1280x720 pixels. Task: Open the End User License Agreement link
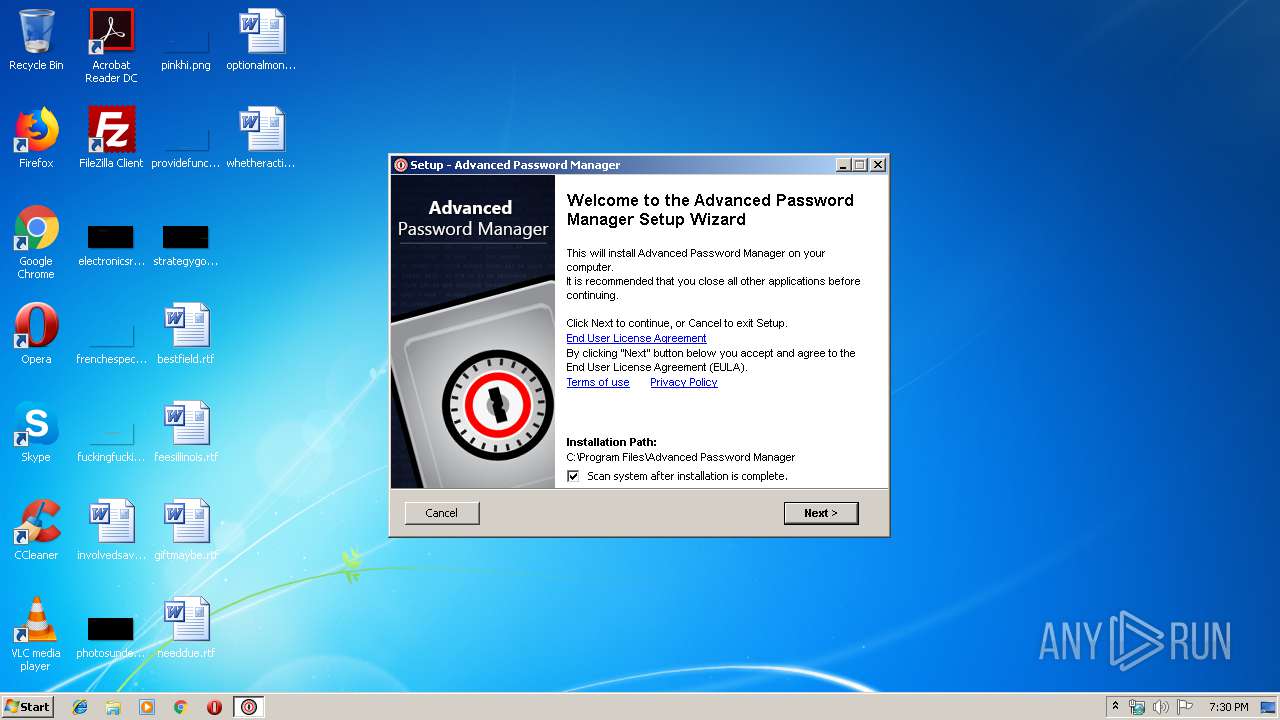(x=636, y=338)
